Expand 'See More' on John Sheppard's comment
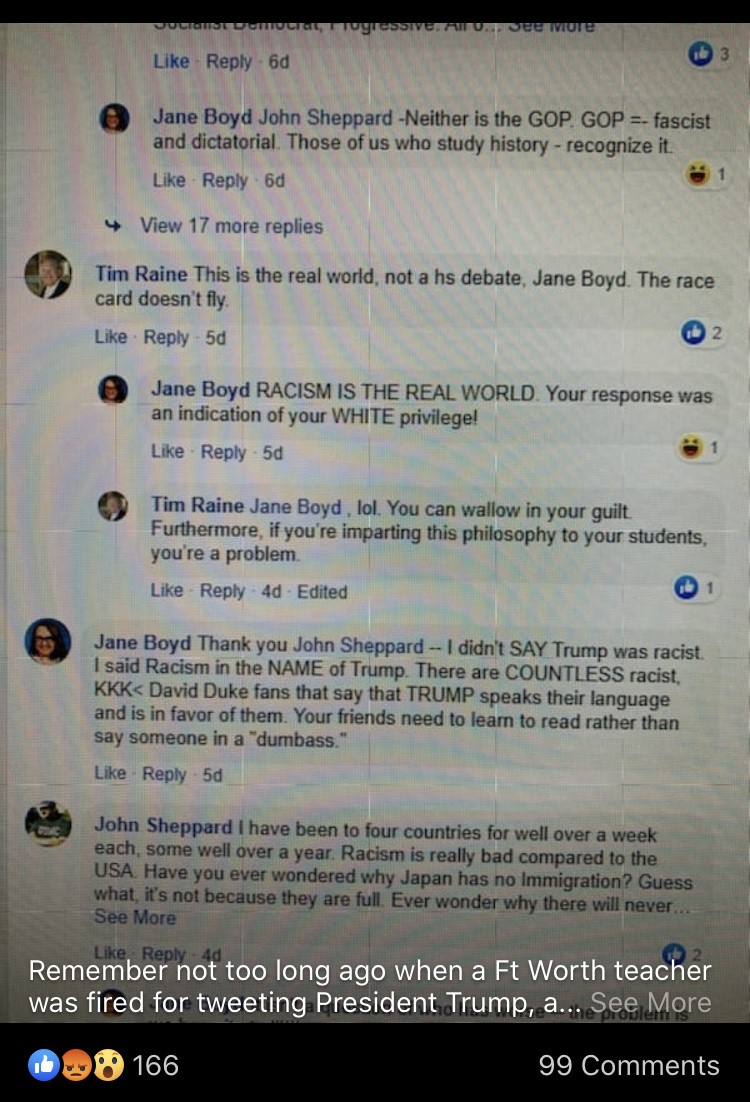 [135, 917]
